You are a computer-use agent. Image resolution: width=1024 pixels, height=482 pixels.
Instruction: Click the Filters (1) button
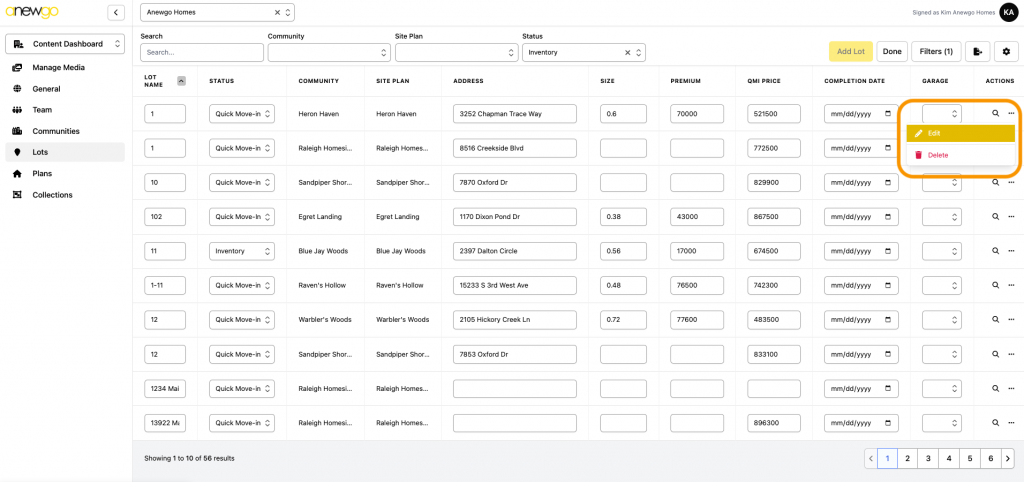point(937,52)
